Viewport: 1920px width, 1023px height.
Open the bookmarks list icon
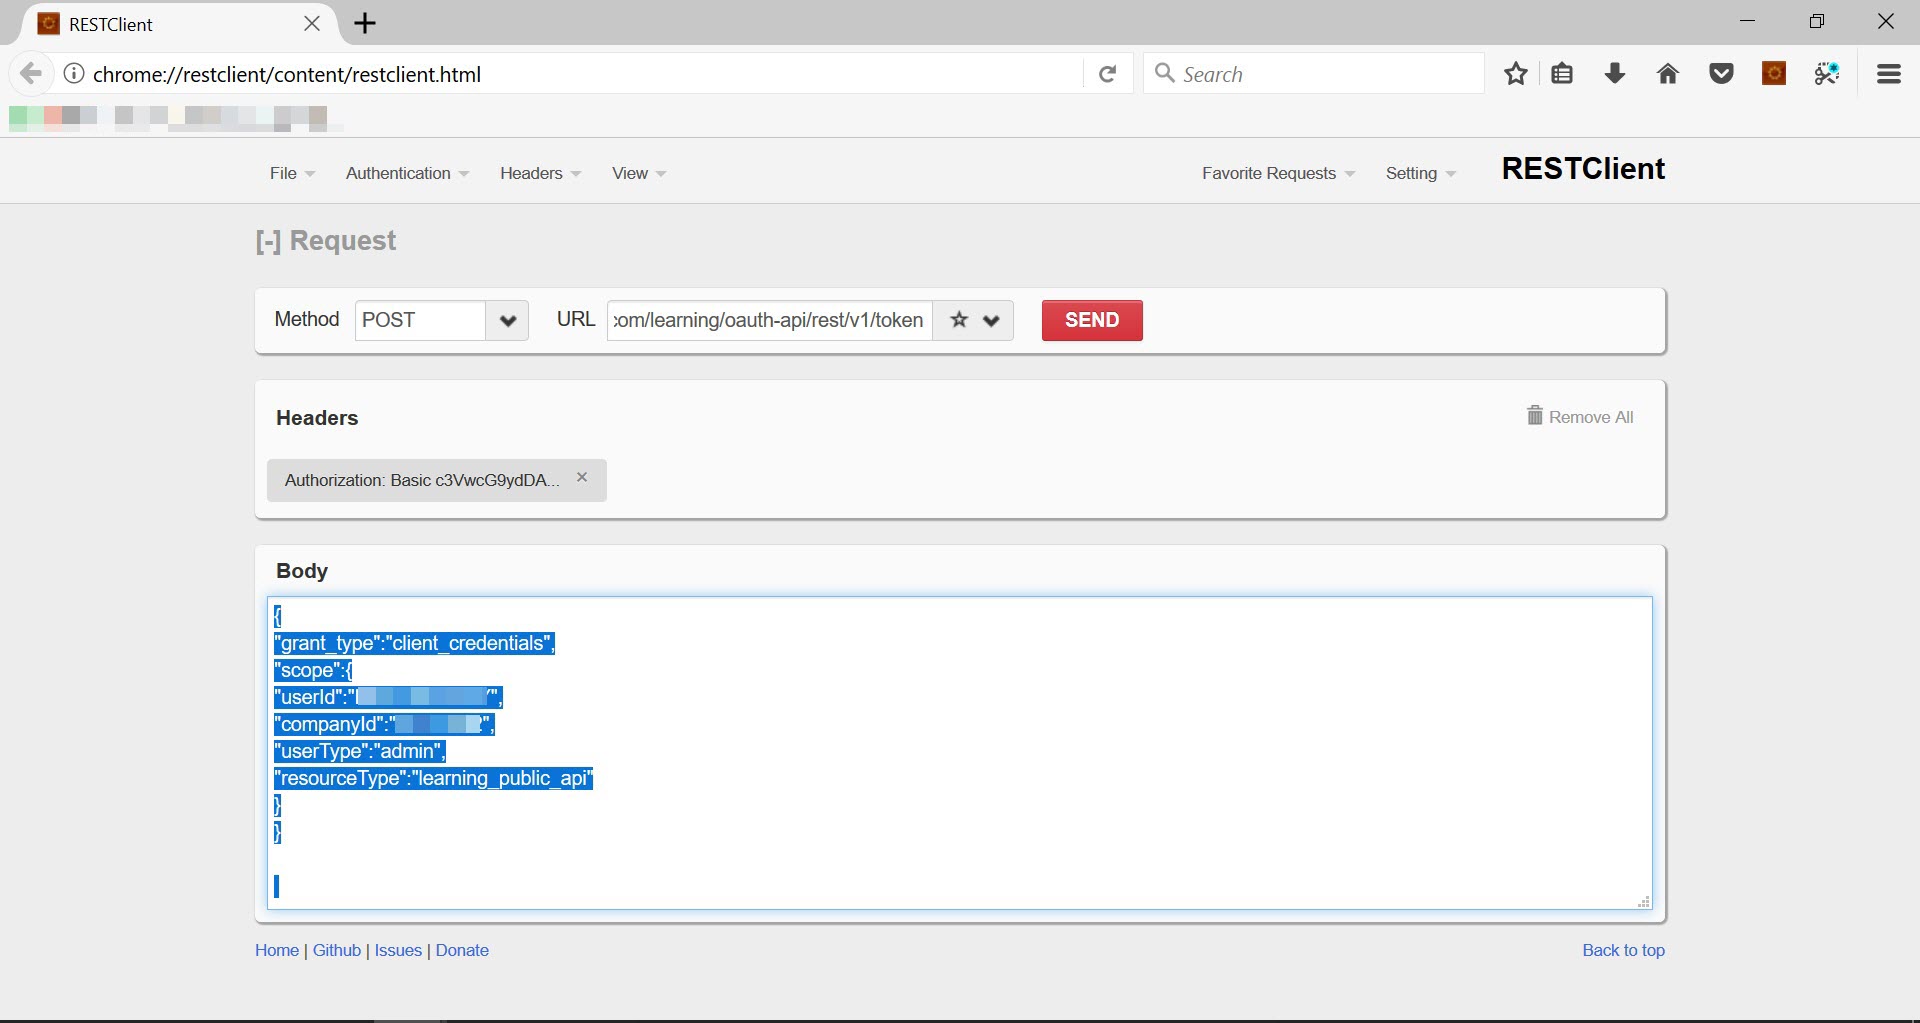click(1562, 74)
